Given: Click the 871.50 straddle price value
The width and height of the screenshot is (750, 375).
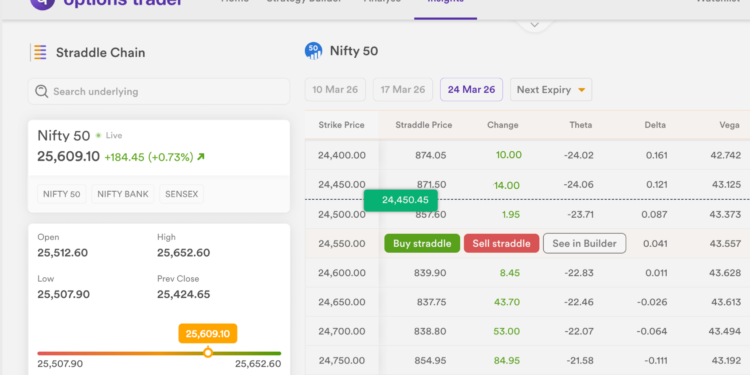Looking at the screenshot, I should coord(431,185).
